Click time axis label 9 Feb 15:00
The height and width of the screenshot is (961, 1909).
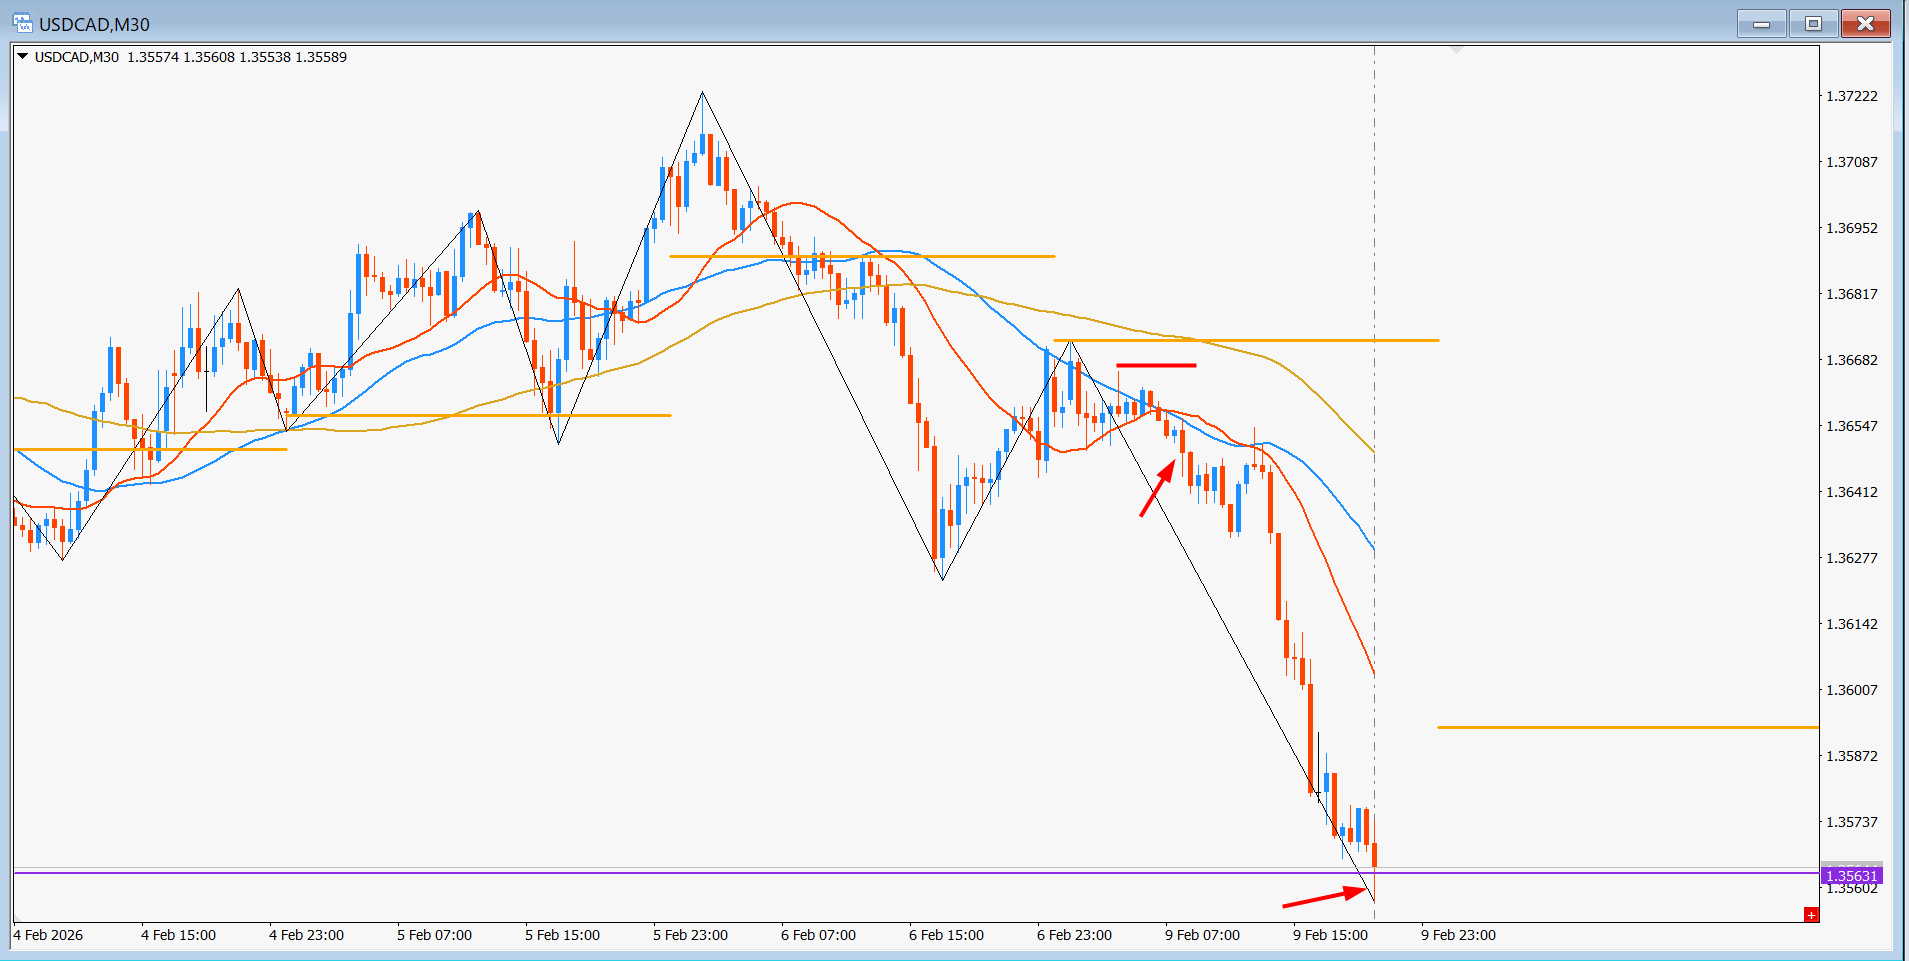pyautogui.click(x=1330, y=935)
